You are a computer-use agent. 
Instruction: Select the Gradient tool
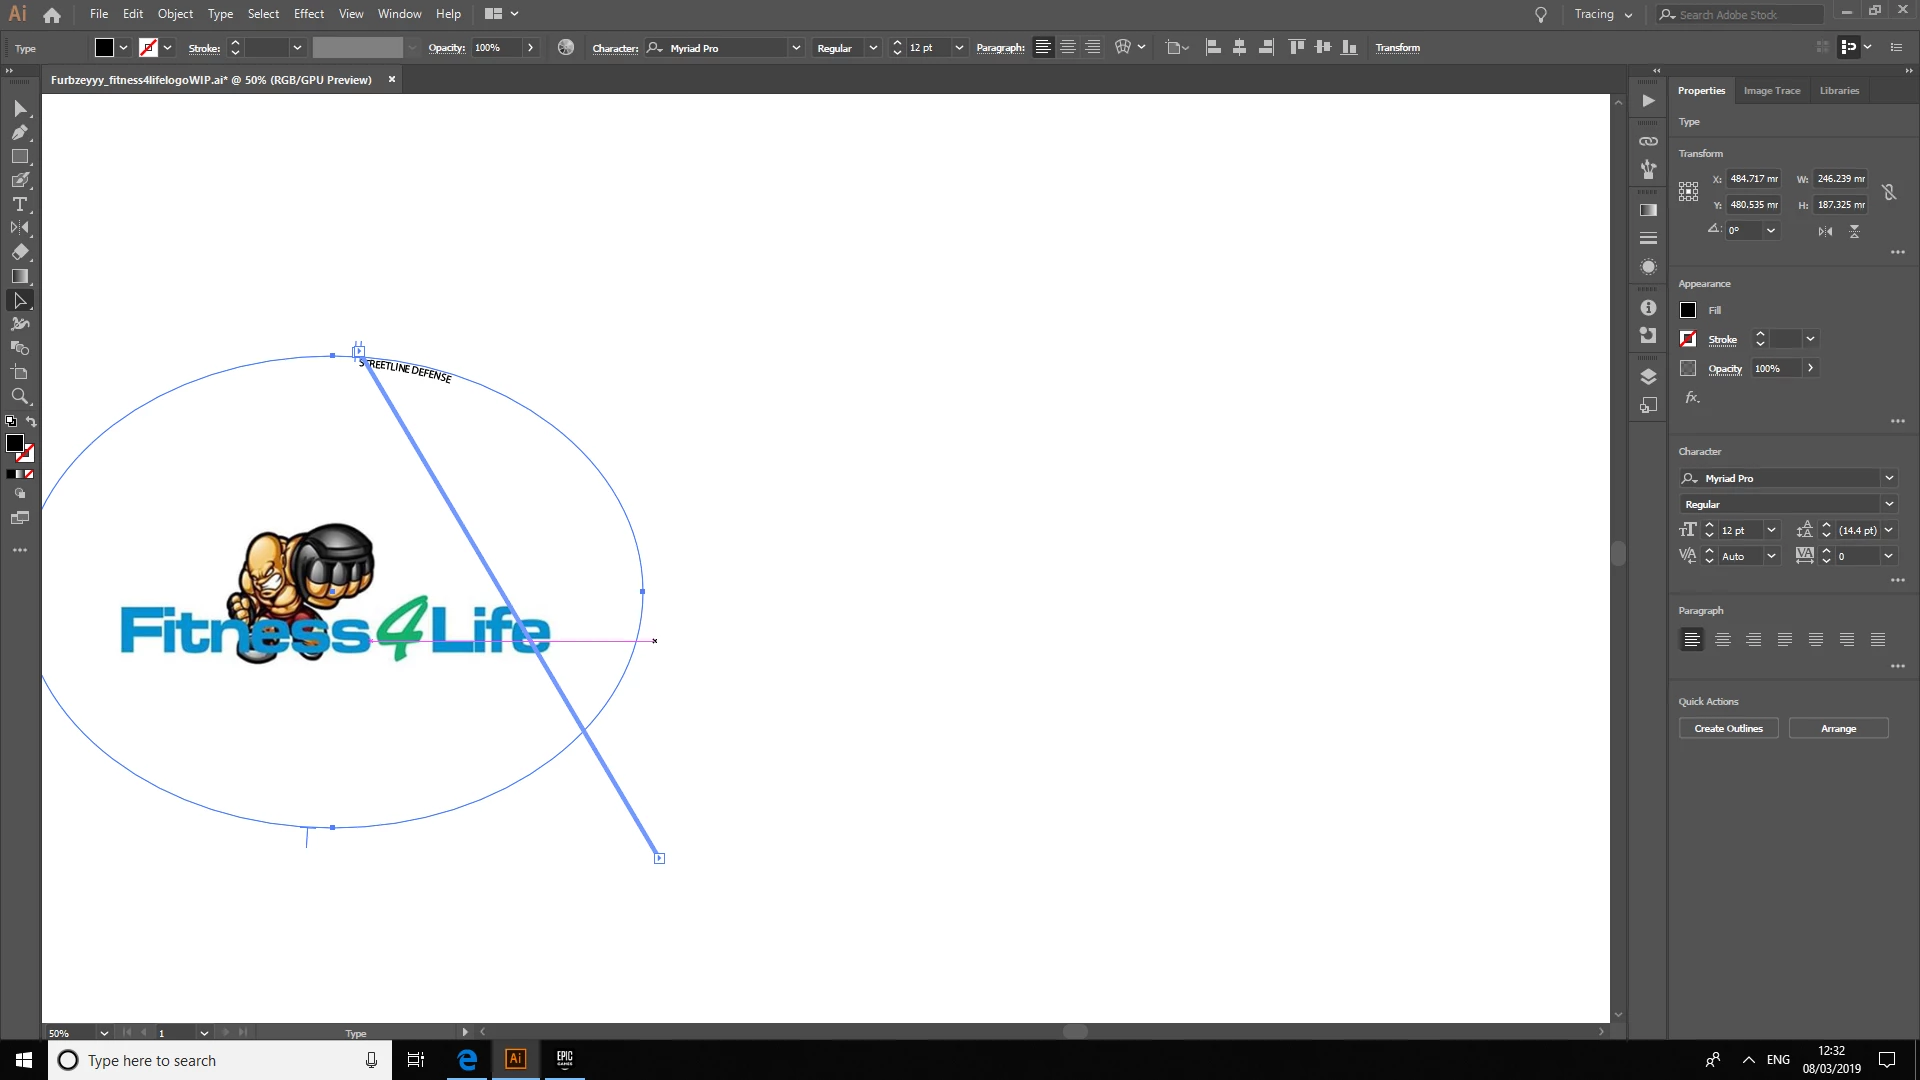20,276
